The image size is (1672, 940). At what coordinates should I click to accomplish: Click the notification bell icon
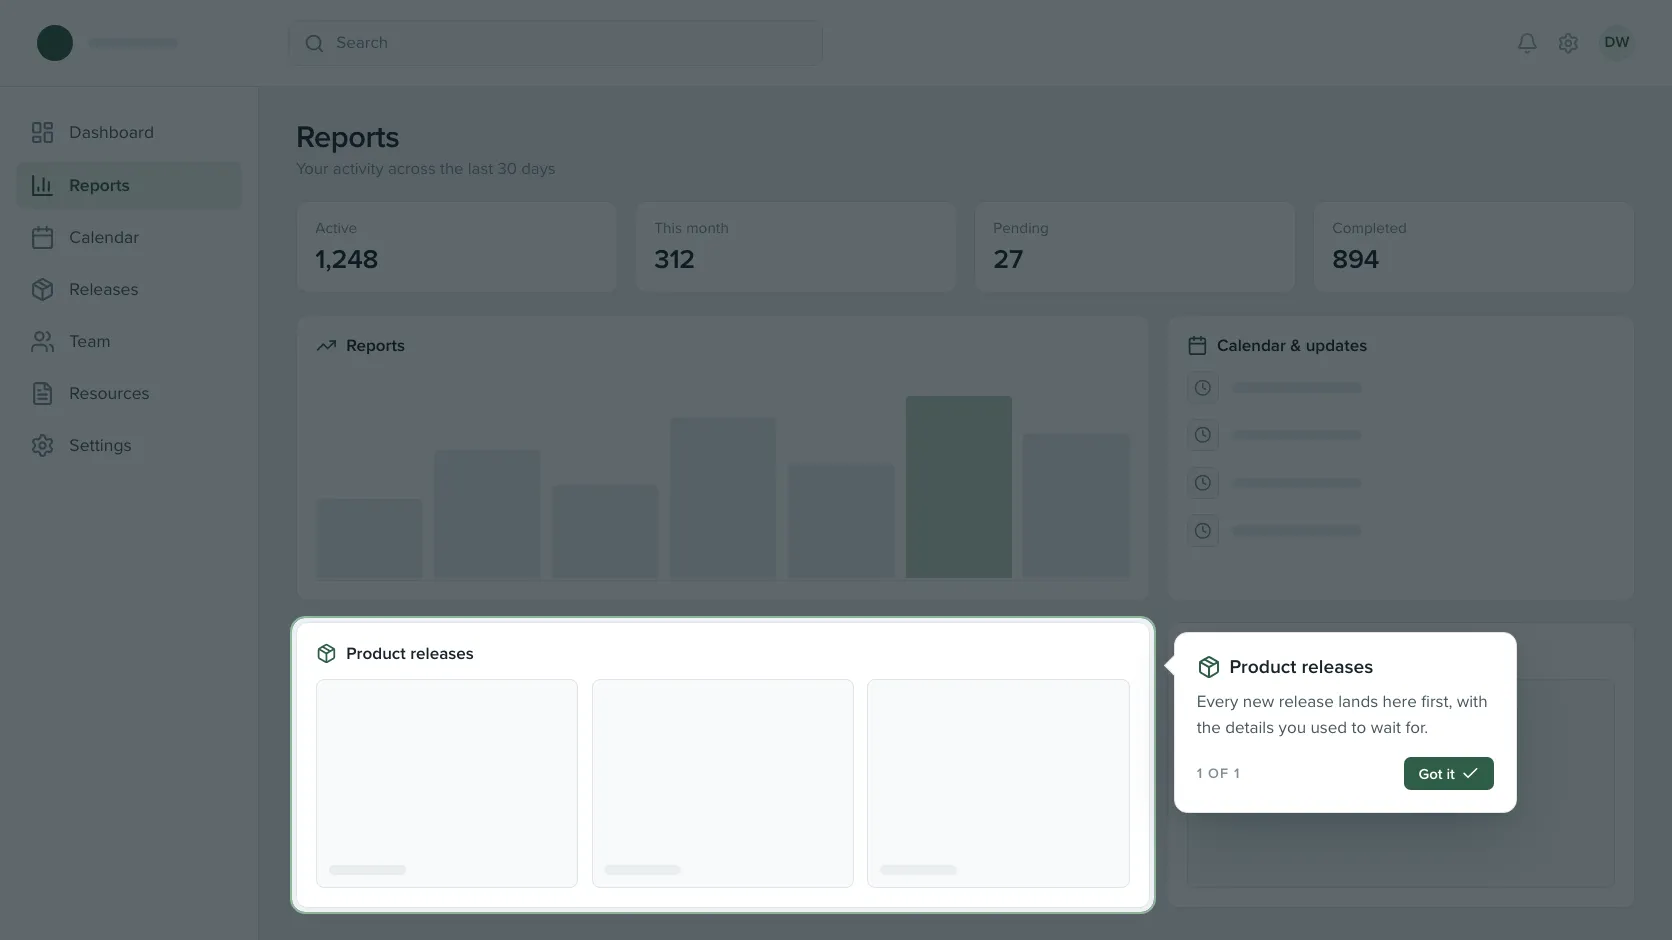(1526, 43)
